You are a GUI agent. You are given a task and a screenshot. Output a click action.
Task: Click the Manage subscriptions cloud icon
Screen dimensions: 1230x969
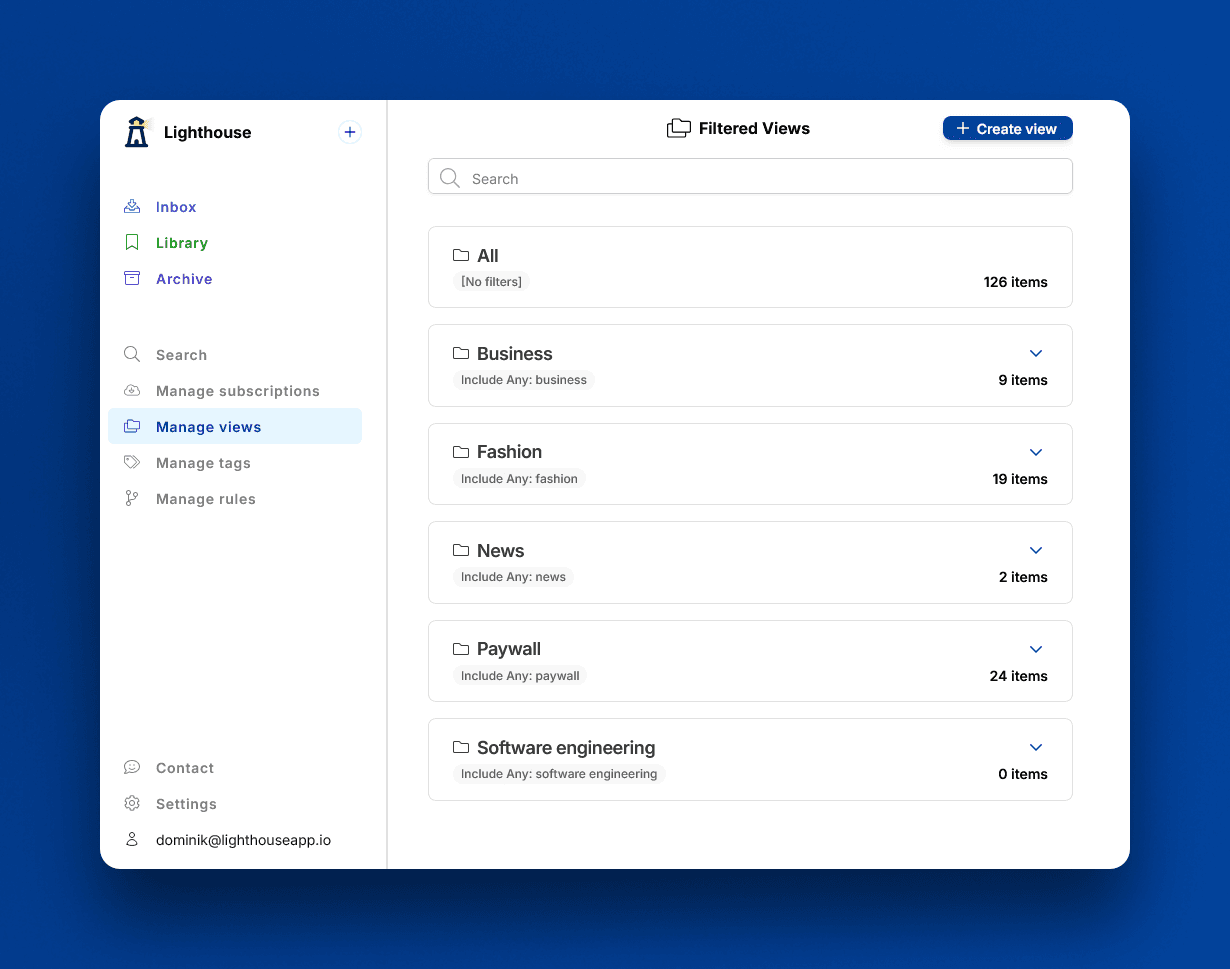click(132, 391)
